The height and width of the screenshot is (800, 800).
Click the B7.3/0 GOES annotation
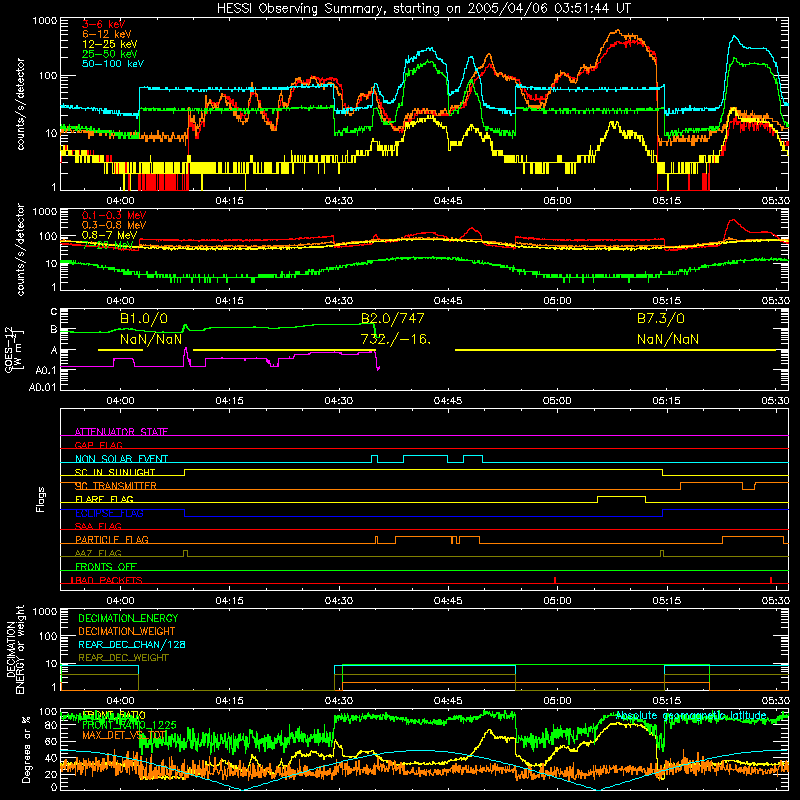(660, 319)
